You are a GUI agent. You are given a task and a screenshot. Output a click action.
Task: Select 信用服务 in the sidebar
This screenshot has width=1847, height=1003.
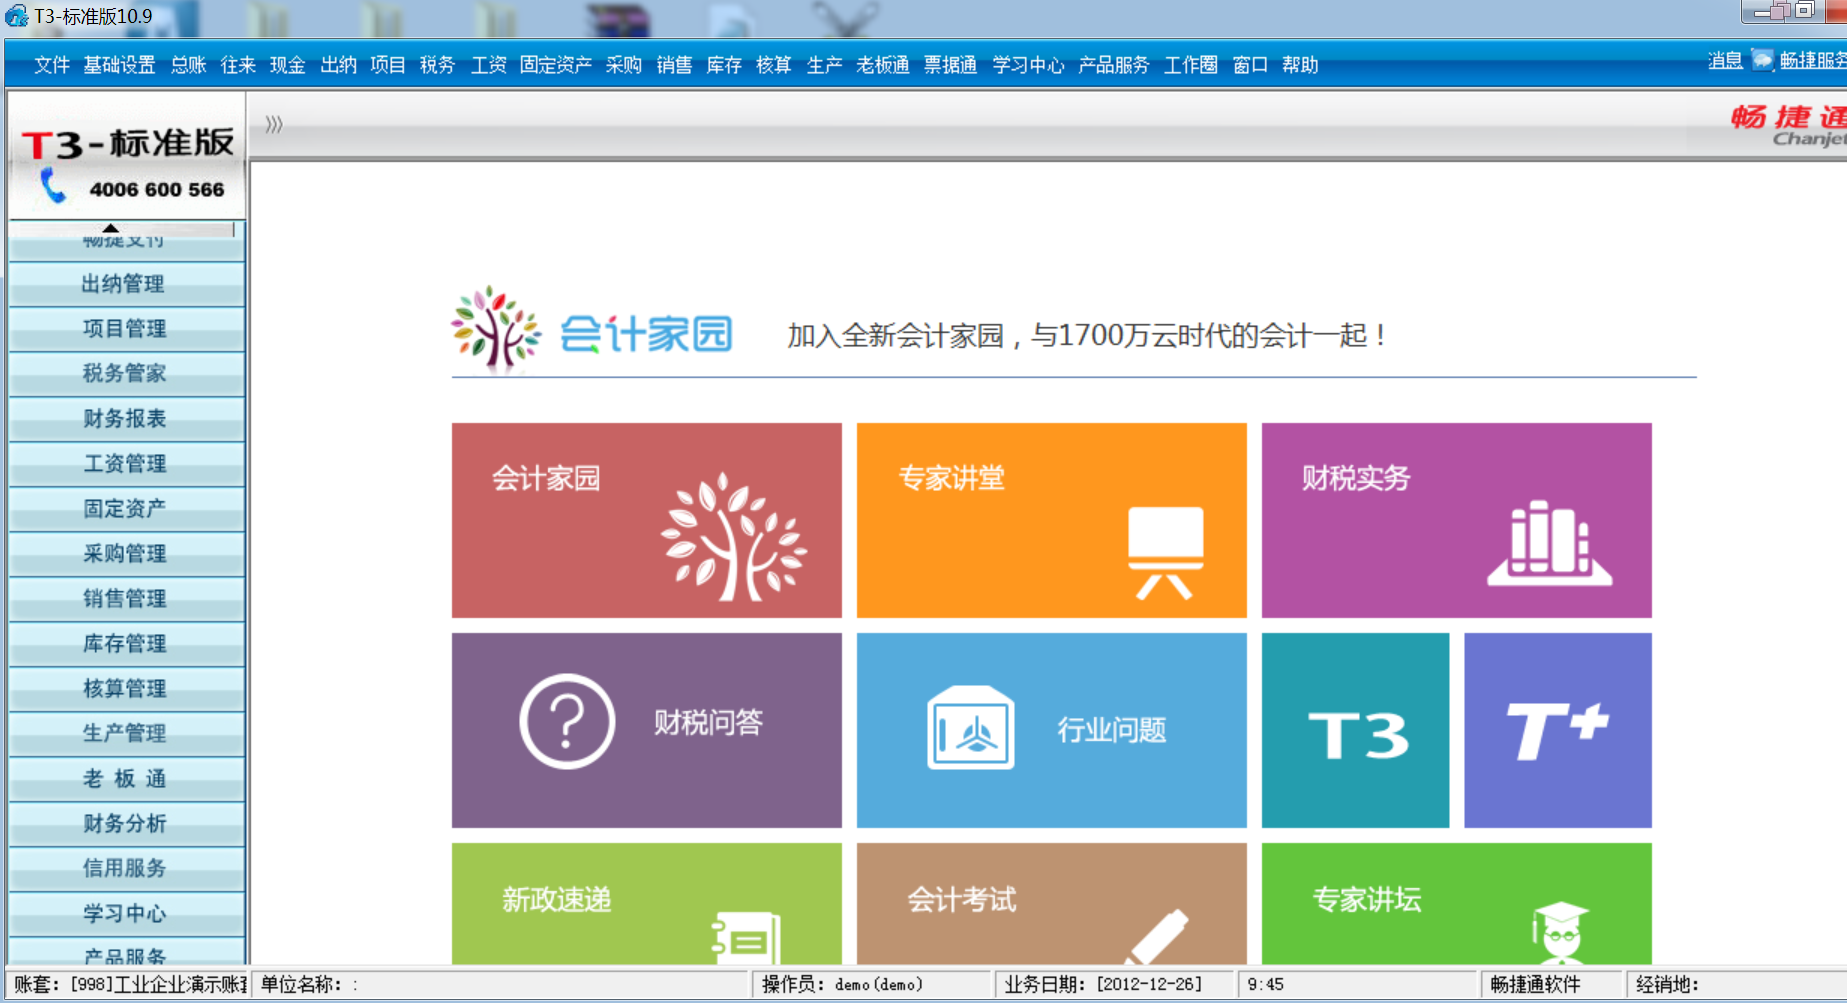pyautogui.click(x=127, y=869)
